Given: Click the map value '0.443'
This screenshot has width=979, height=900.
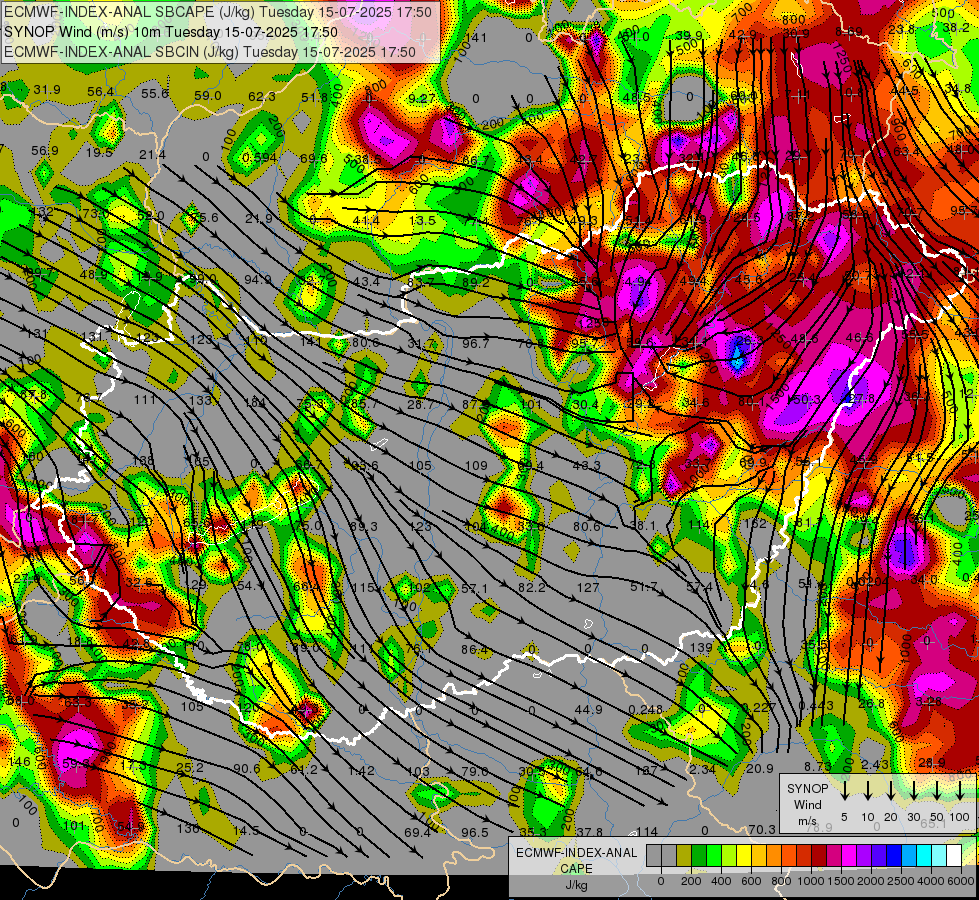Looking at the screenshot, I should pos(816,706).
